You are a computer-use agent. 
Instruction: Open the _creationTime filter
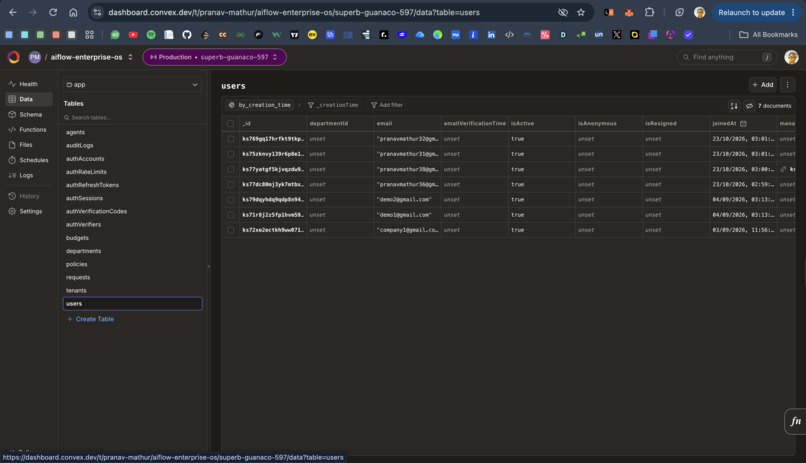(333, 105)
